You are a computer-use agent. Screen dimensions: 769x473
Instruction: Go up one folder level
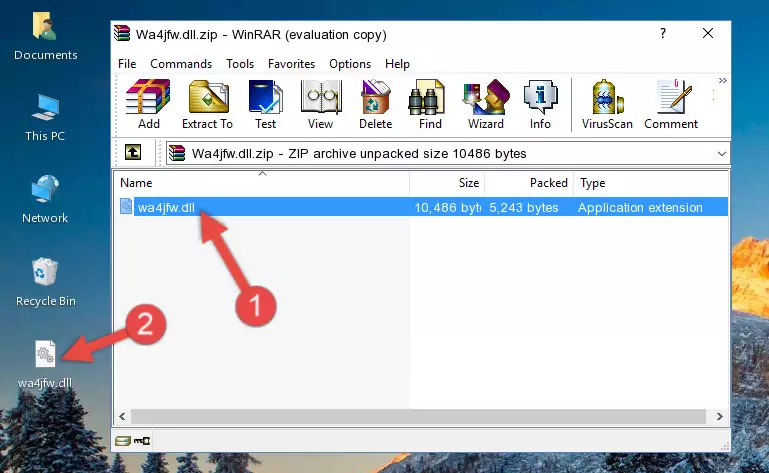click(133, 153)
